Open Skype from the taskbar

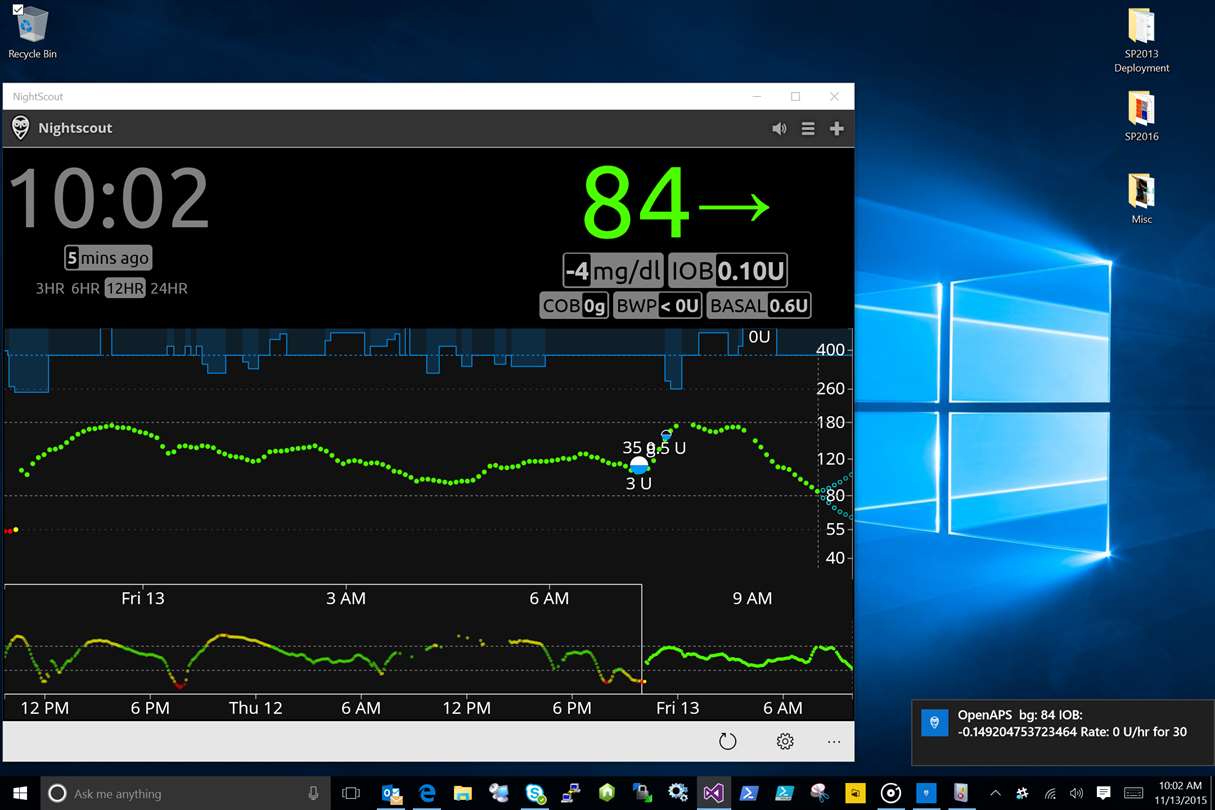pos(535,793)
